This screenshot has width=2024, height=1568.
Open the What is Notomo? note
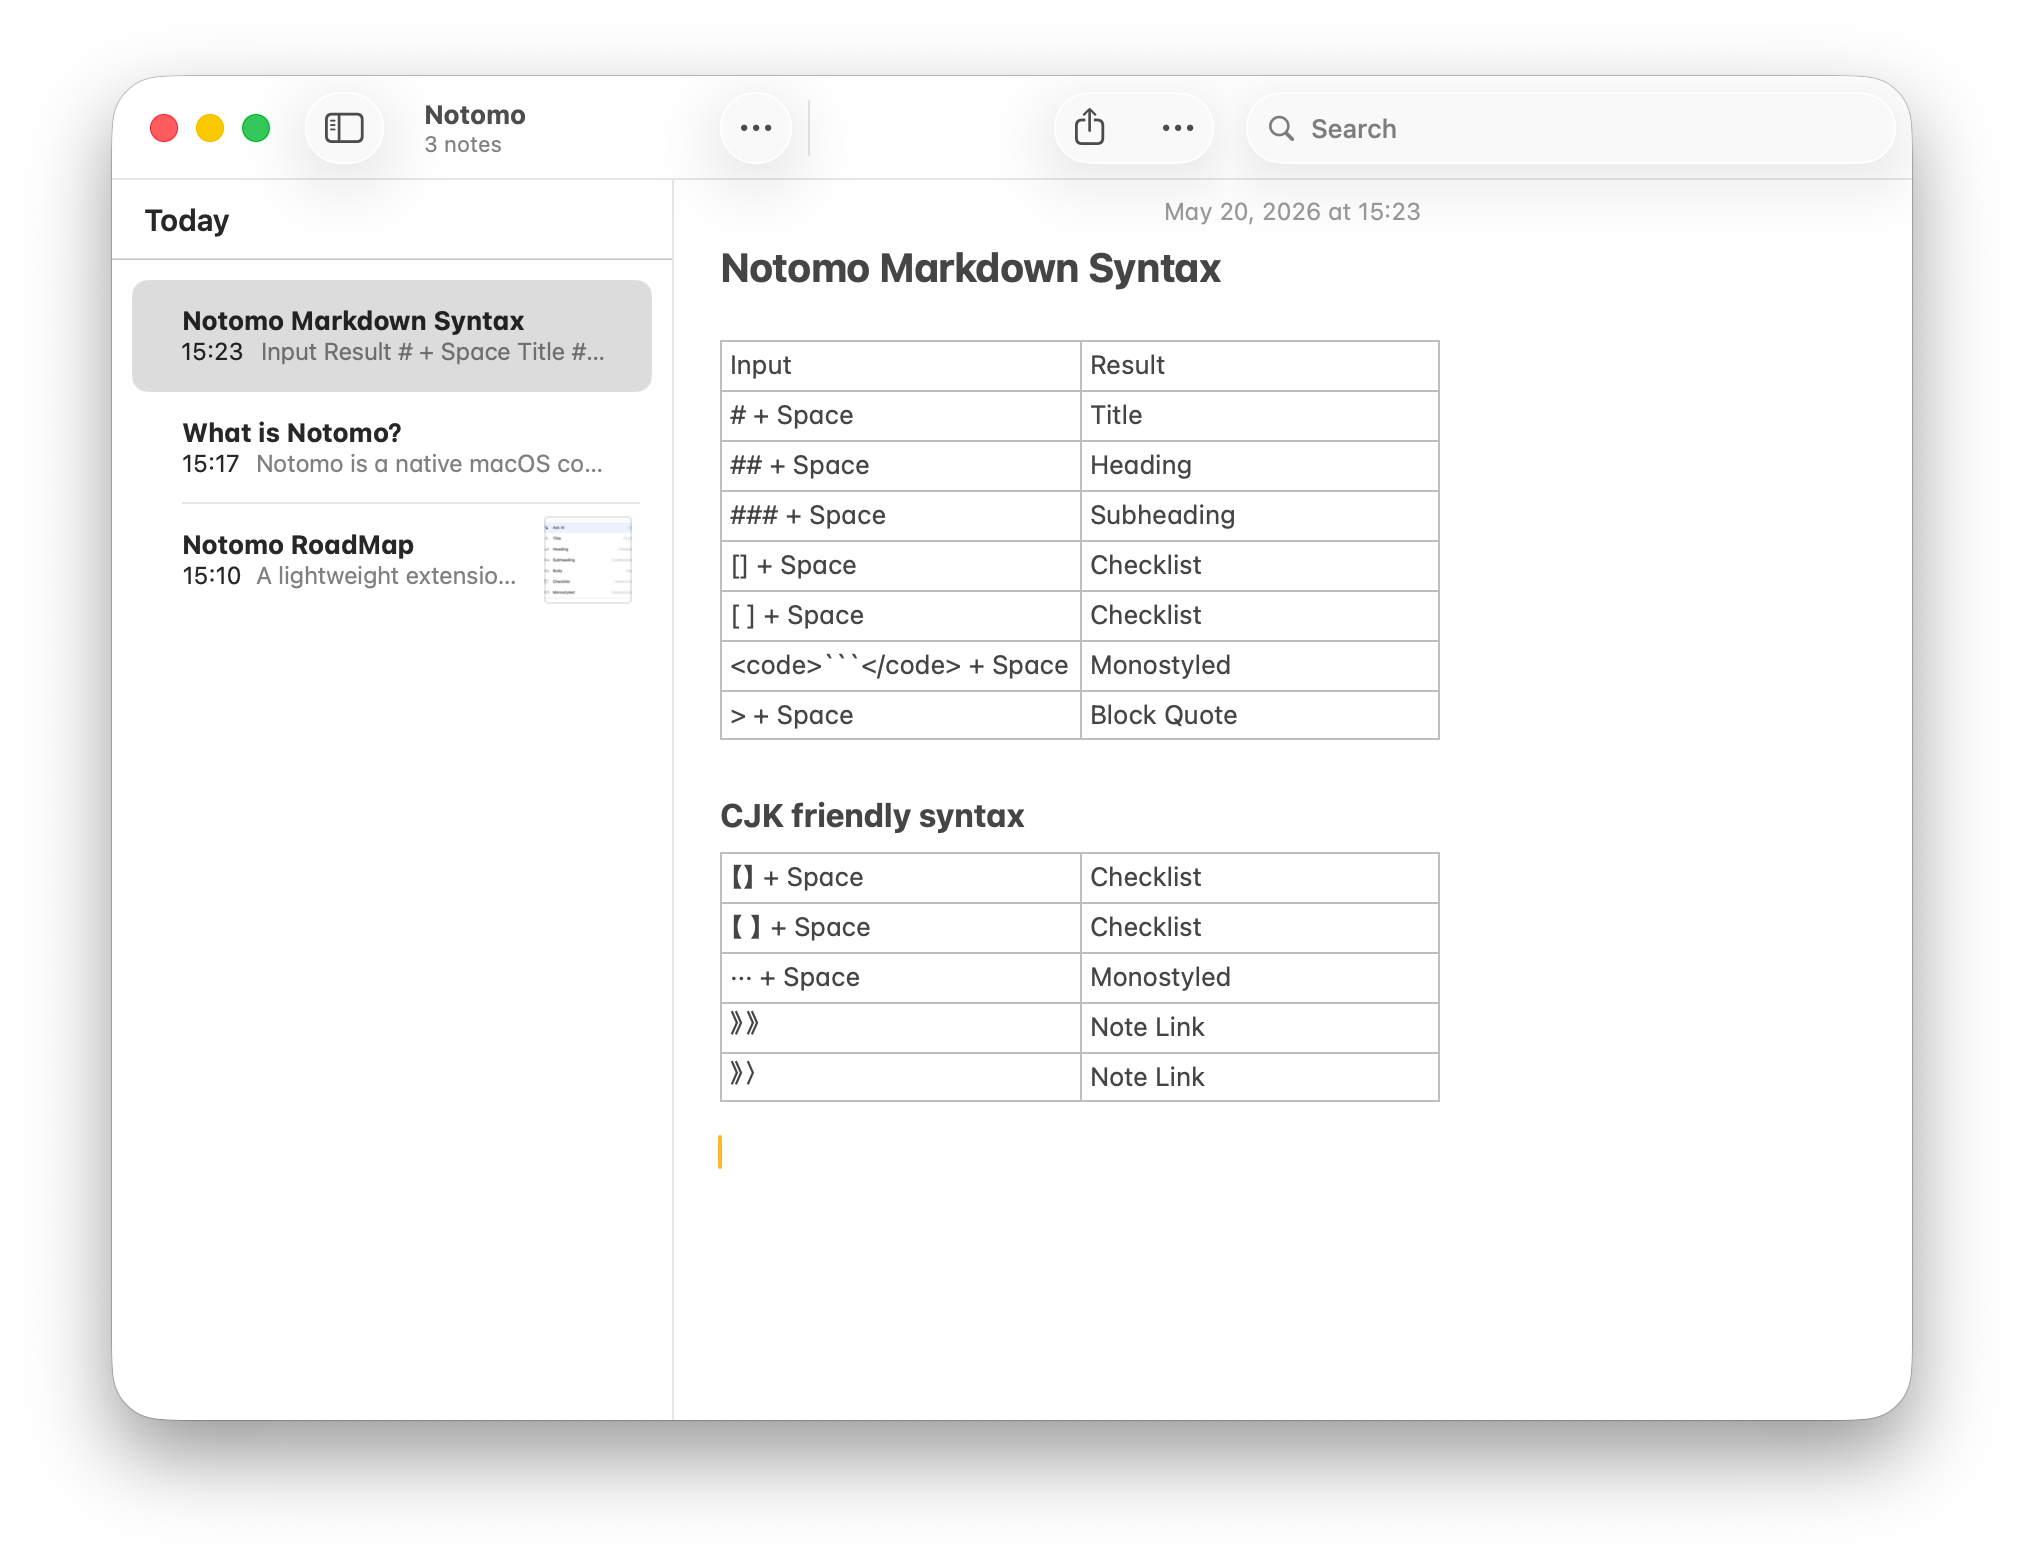click(x=392, y=448)
